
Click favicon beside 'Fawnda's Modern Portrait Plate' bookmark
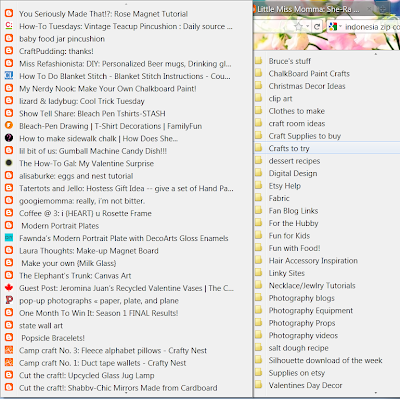[x=9, y=238]
